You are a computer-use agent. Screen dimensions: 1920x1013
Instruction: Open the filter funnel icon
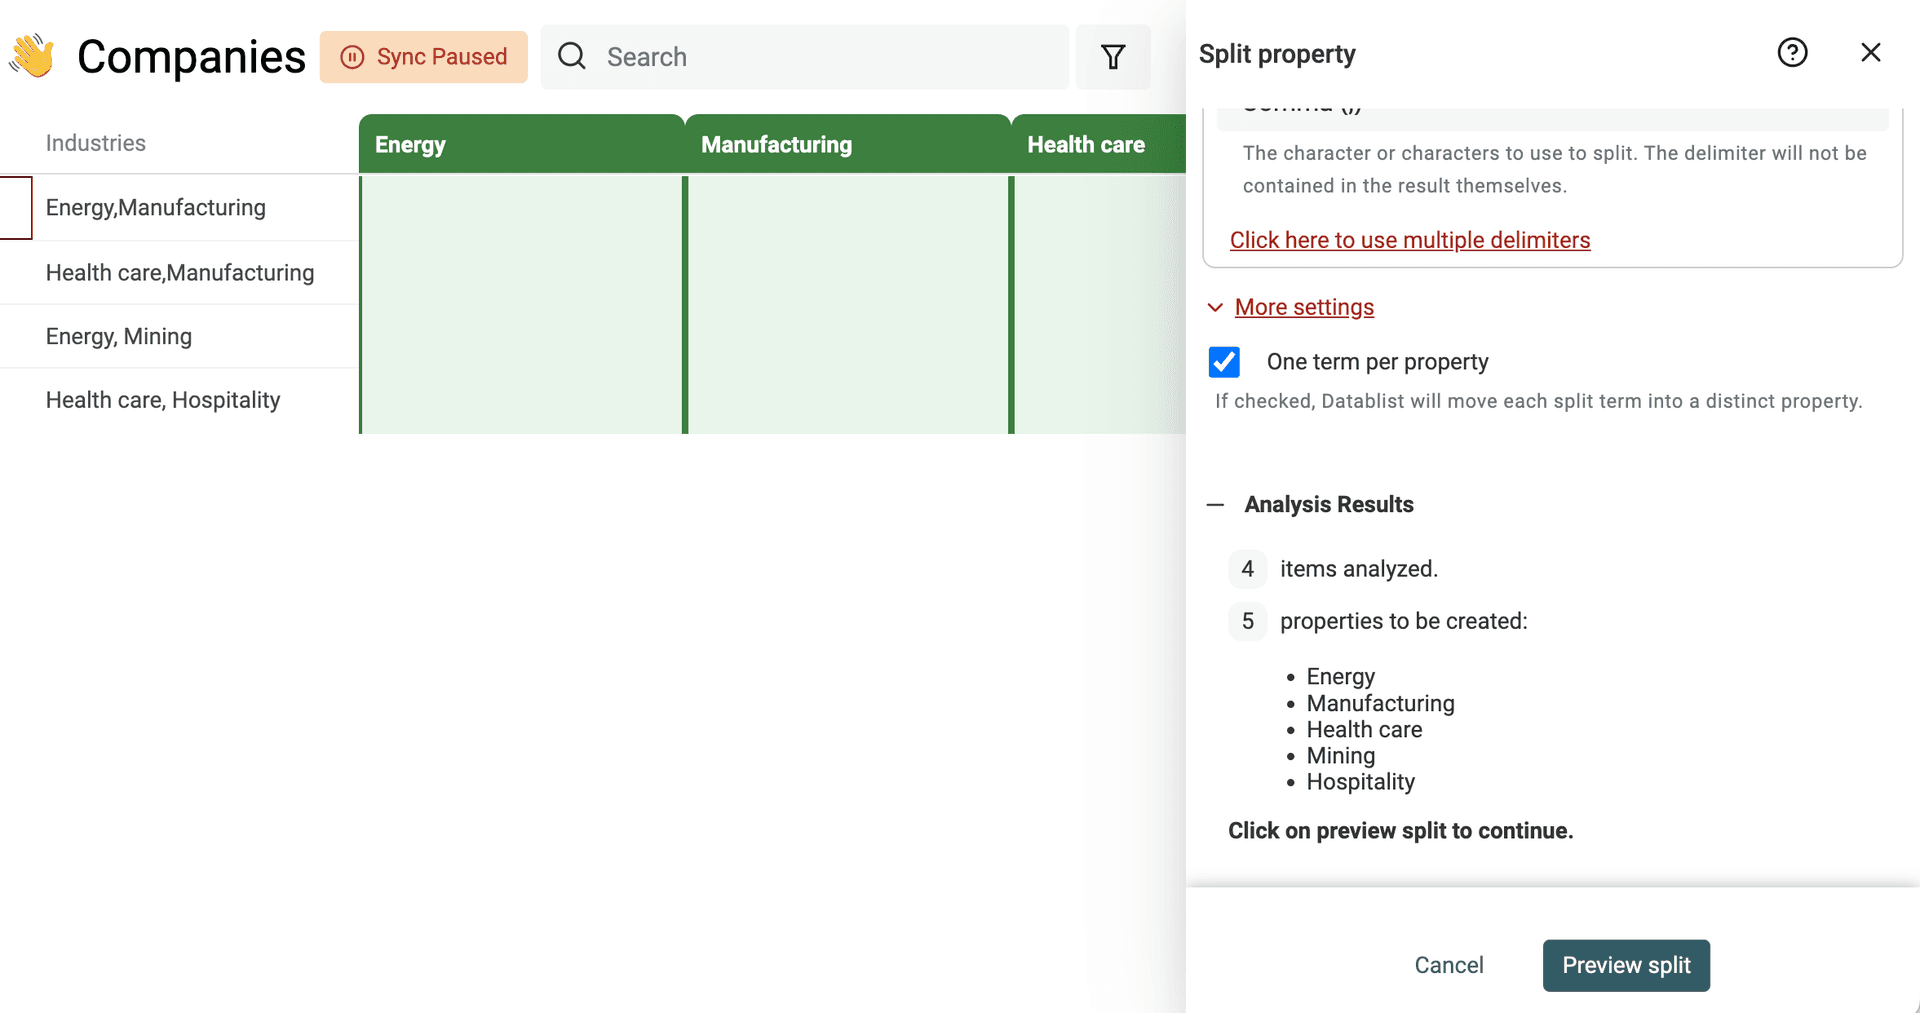[x=1113, y=57]
